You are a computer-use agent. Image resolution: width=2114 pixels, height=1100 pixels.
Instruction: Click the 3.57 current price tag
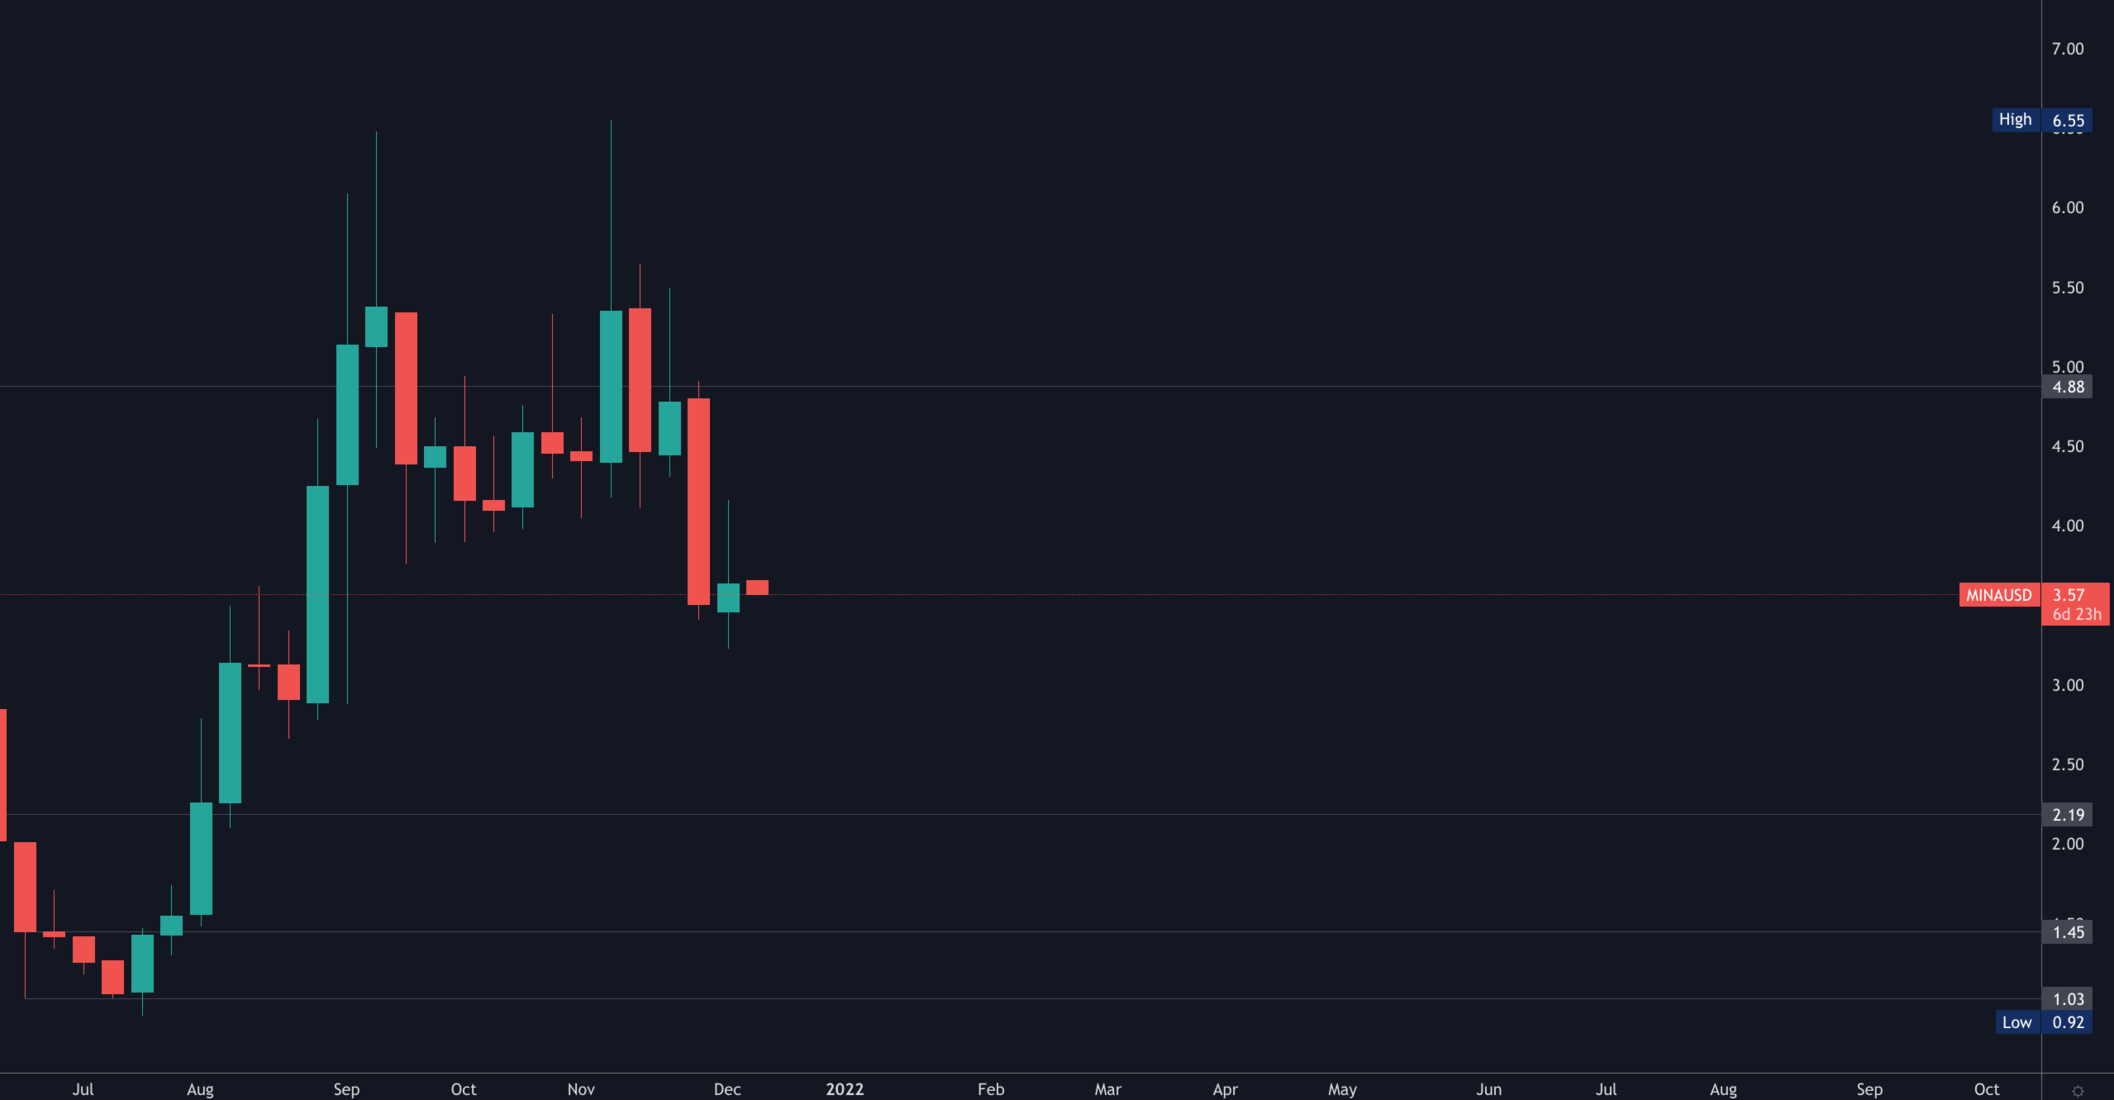click(2068, 595)
